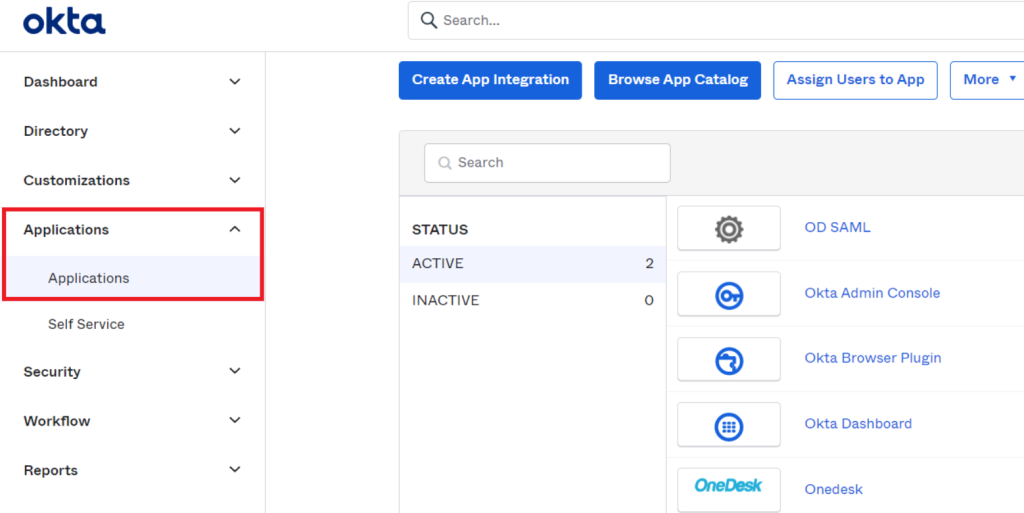The width and height of the screenshot is (1024, 513).
Task: Open the Okta Admin Console link
Action: [x=872, y=293]
